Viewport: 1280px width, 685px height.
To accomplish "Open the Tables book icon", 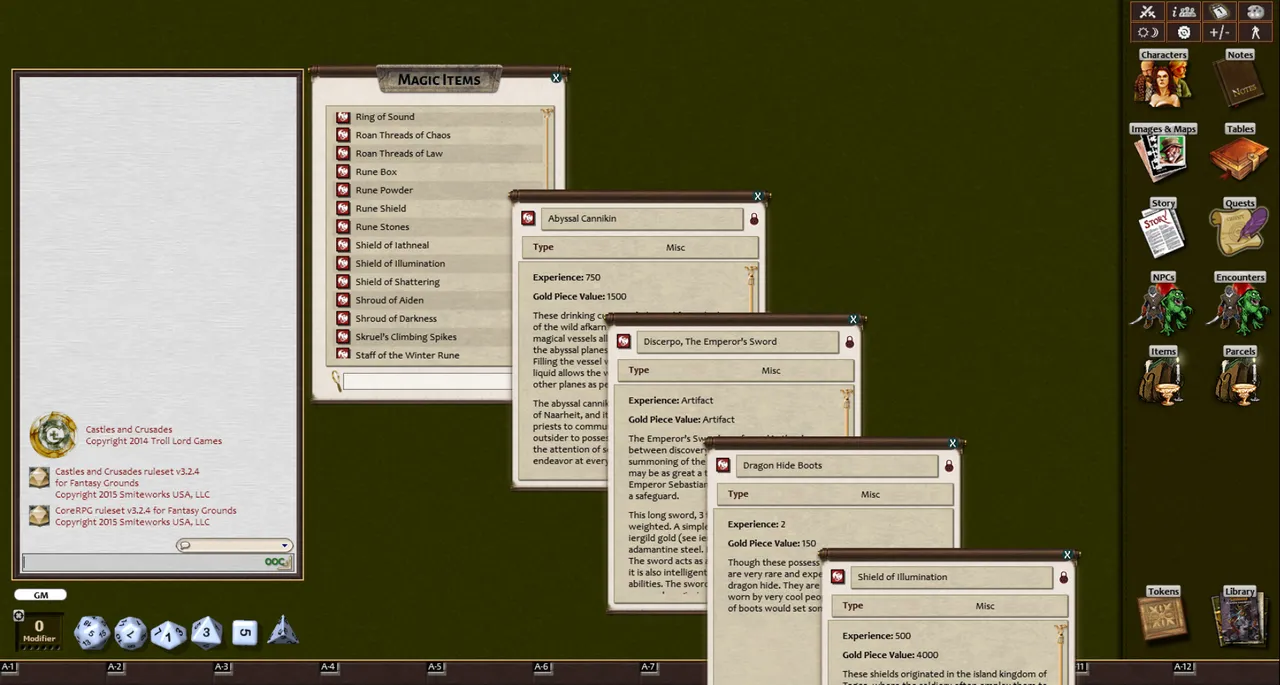I will (x=1240, y=153).
